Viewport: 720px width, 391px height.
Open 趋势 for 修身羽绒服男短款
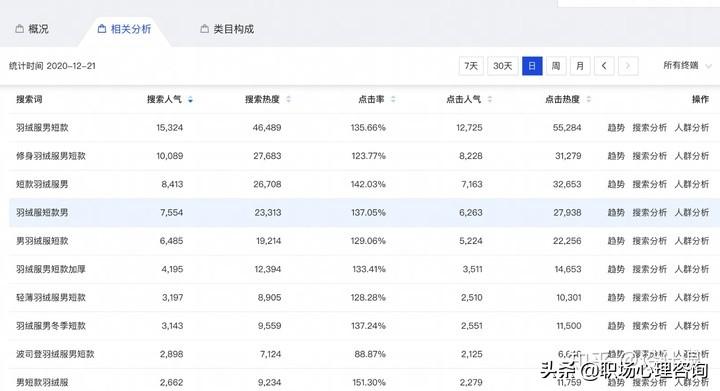[616, 156]
